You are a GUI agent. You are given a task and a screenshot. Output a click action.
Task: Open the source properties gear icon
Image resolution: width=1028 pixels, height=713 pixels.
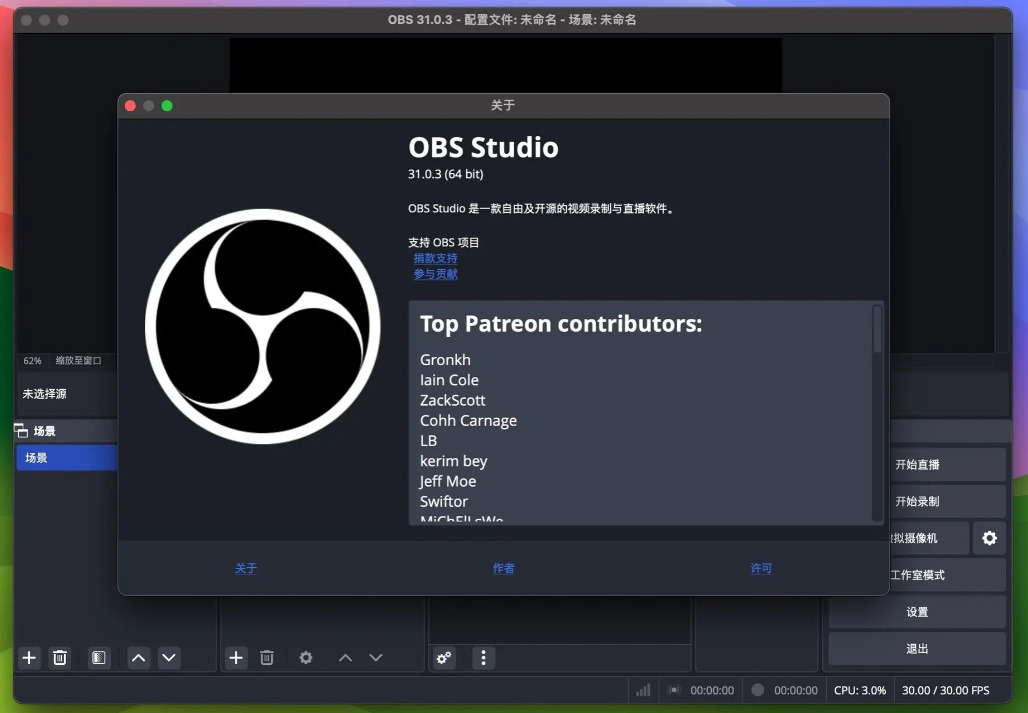click(x=306, y=657)
